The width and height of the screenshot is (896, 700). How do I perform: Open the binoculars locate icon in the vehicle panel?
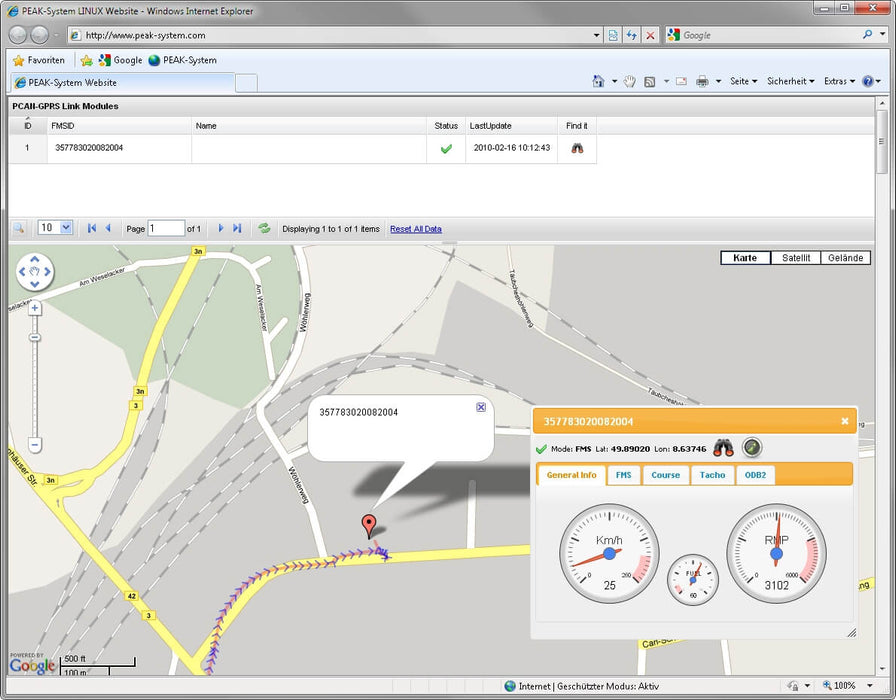click(x=726, y=449)
